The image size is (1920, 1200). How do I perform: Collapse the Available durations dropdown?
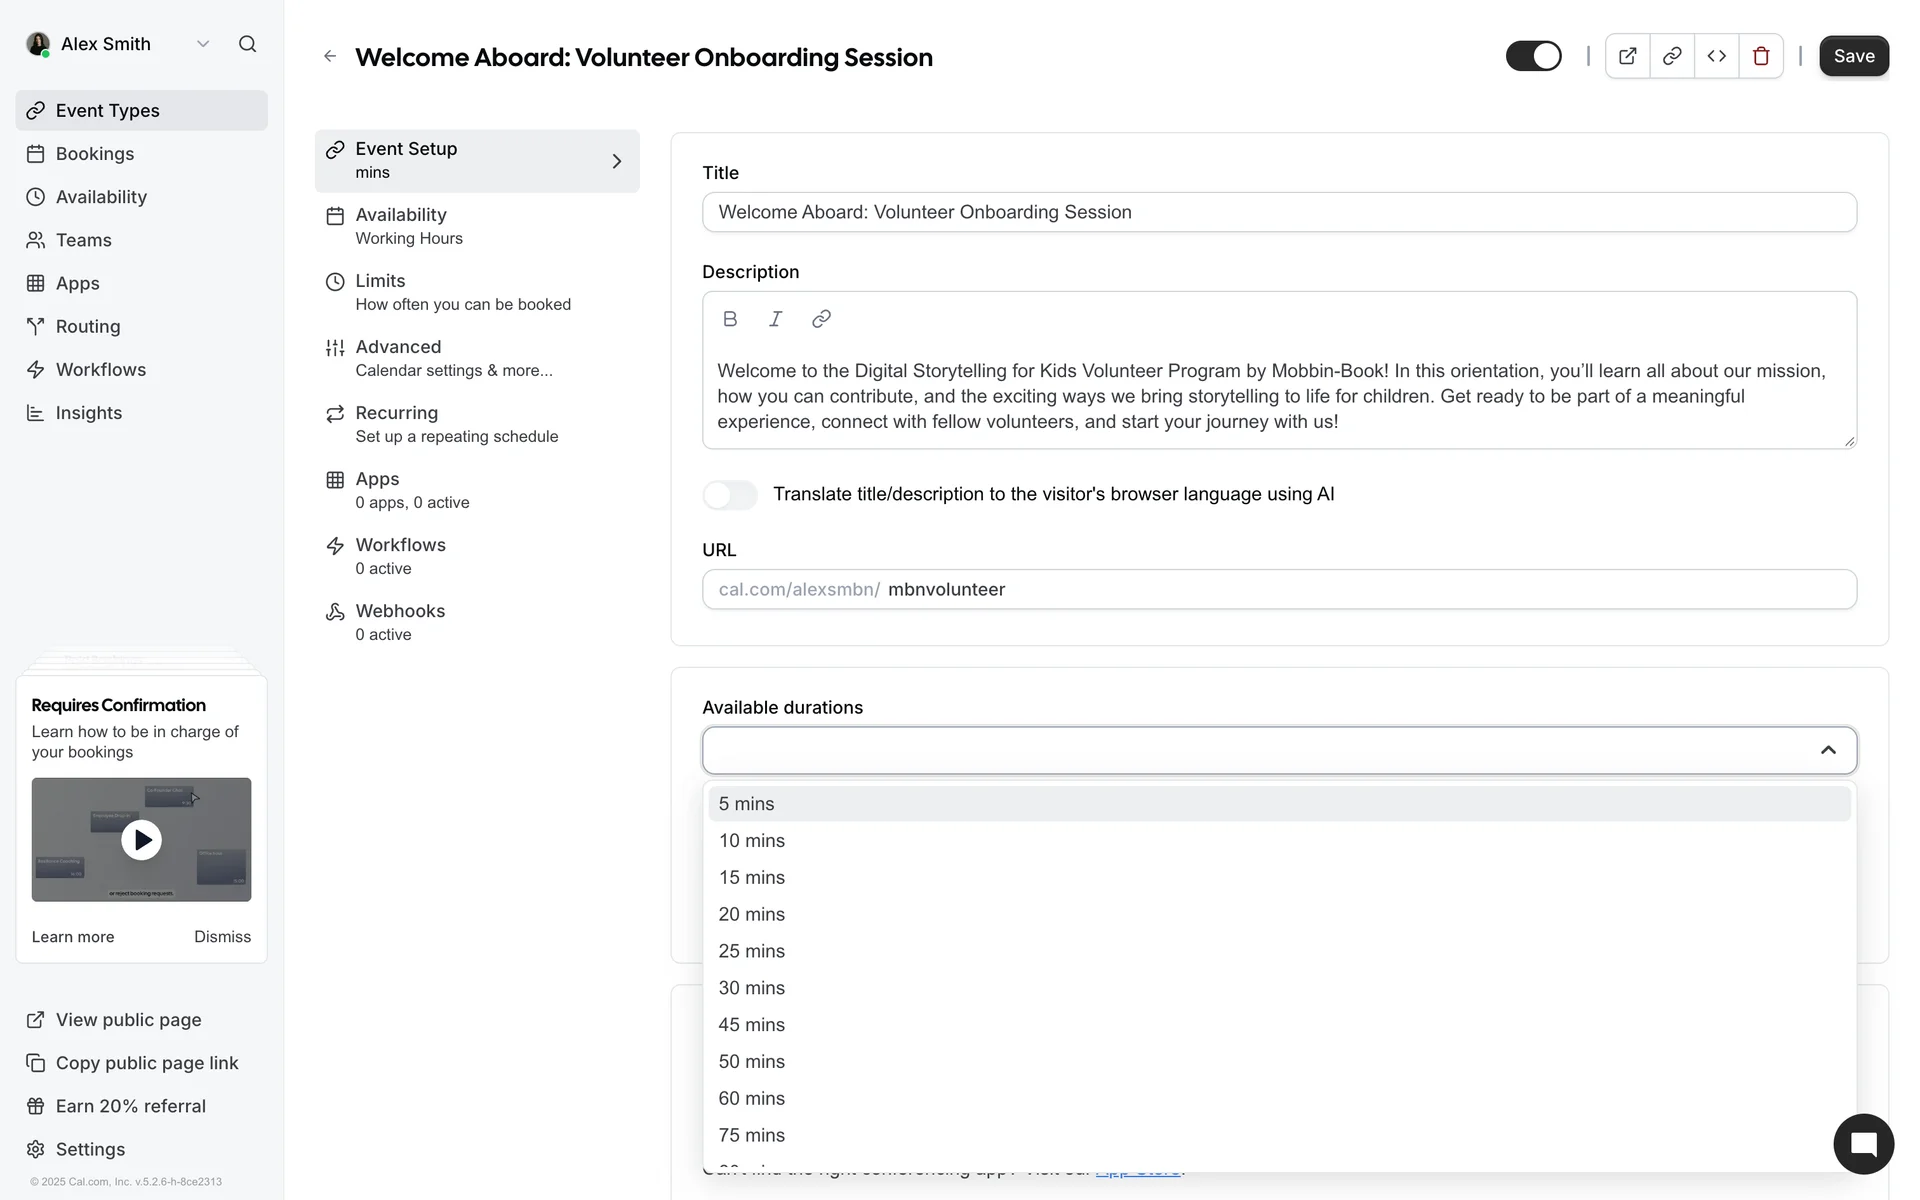[1827, 750]
